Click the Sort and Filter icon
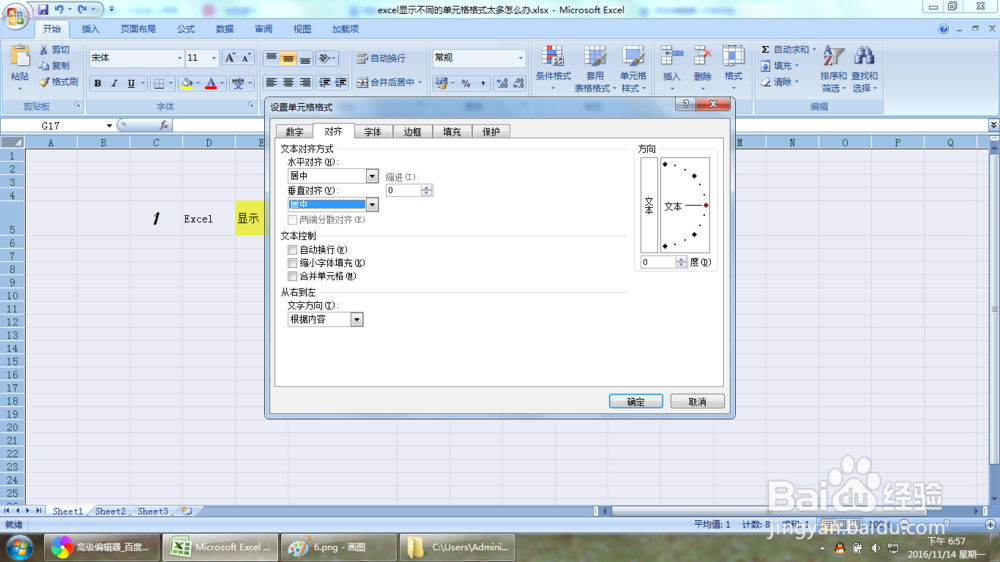 click(833, 56)
